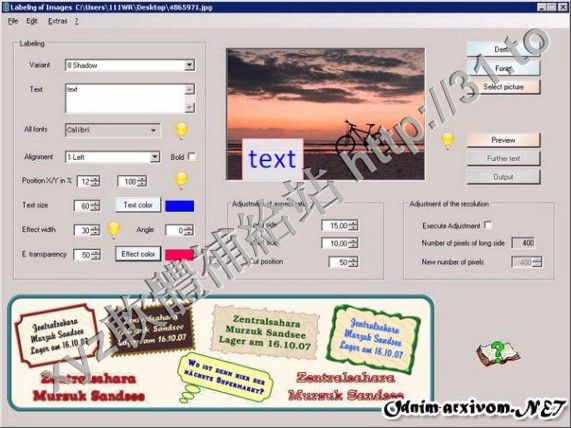Screen dimensions: 571x428
Task: Click the adjustment stepper showing 15.00
Action: click(x=340, y=225)
